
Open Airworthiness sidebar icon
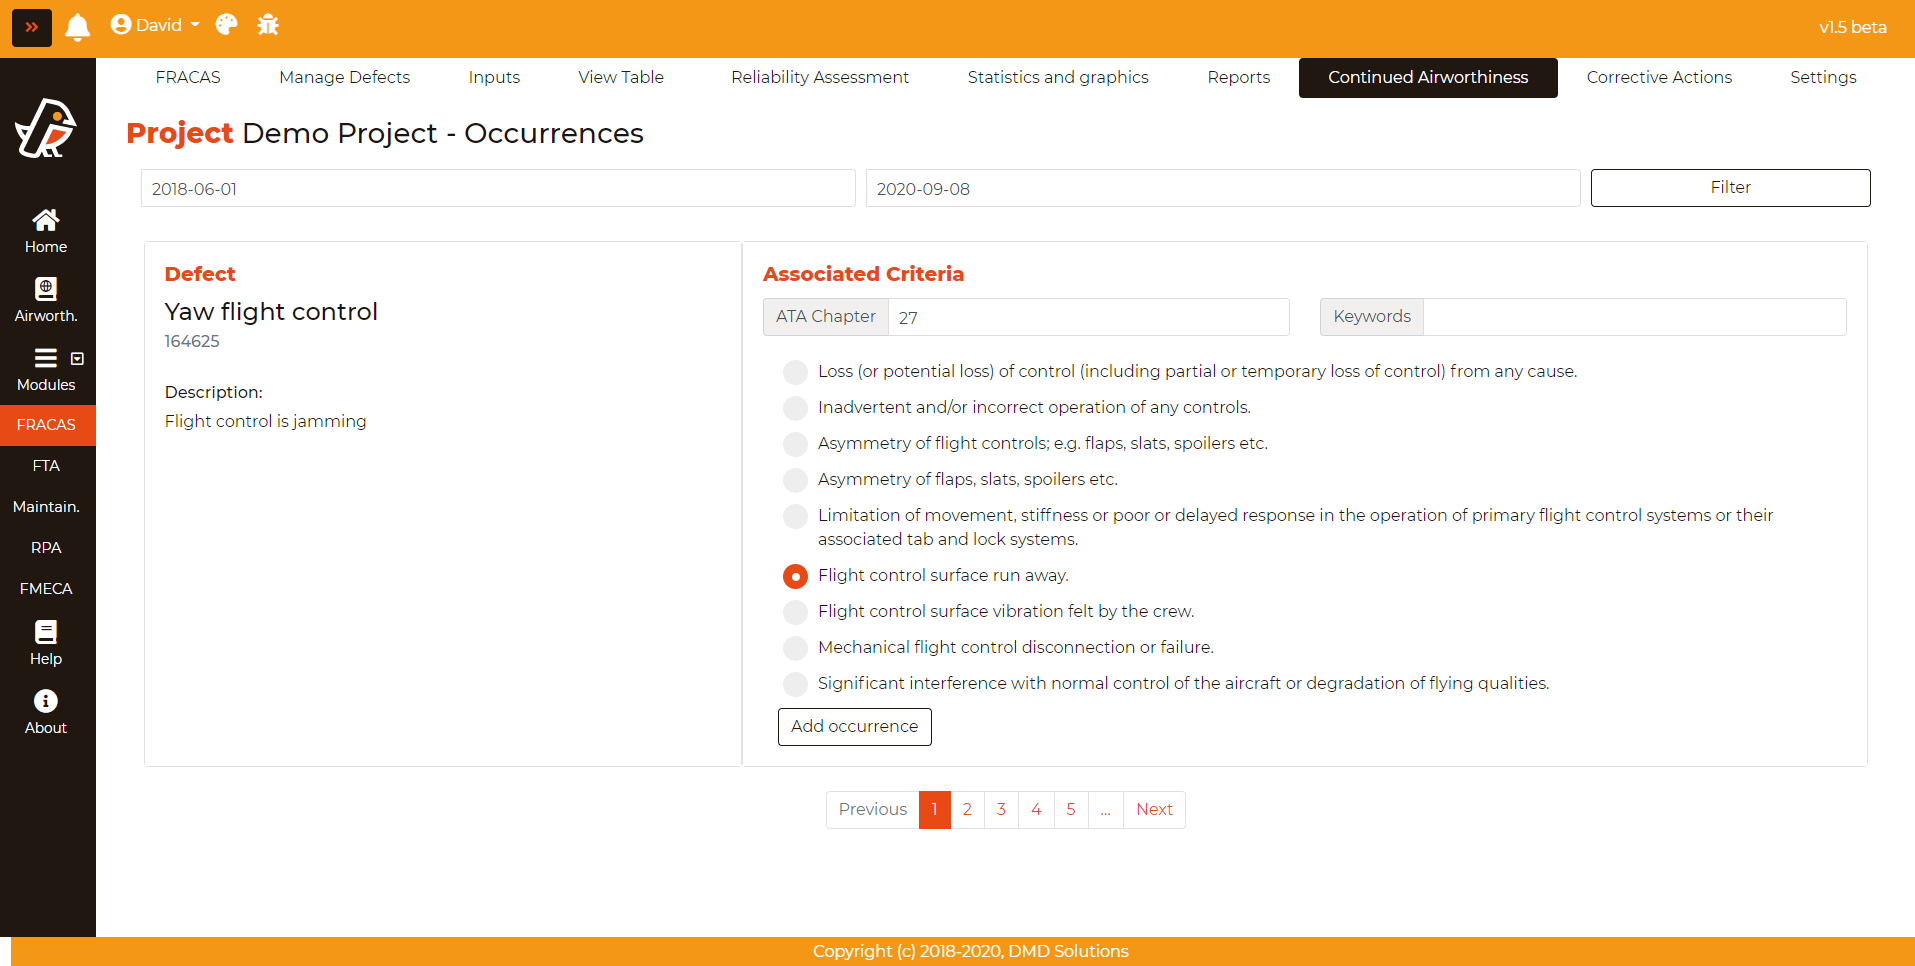pyautogui.click(x=46, y=300)
